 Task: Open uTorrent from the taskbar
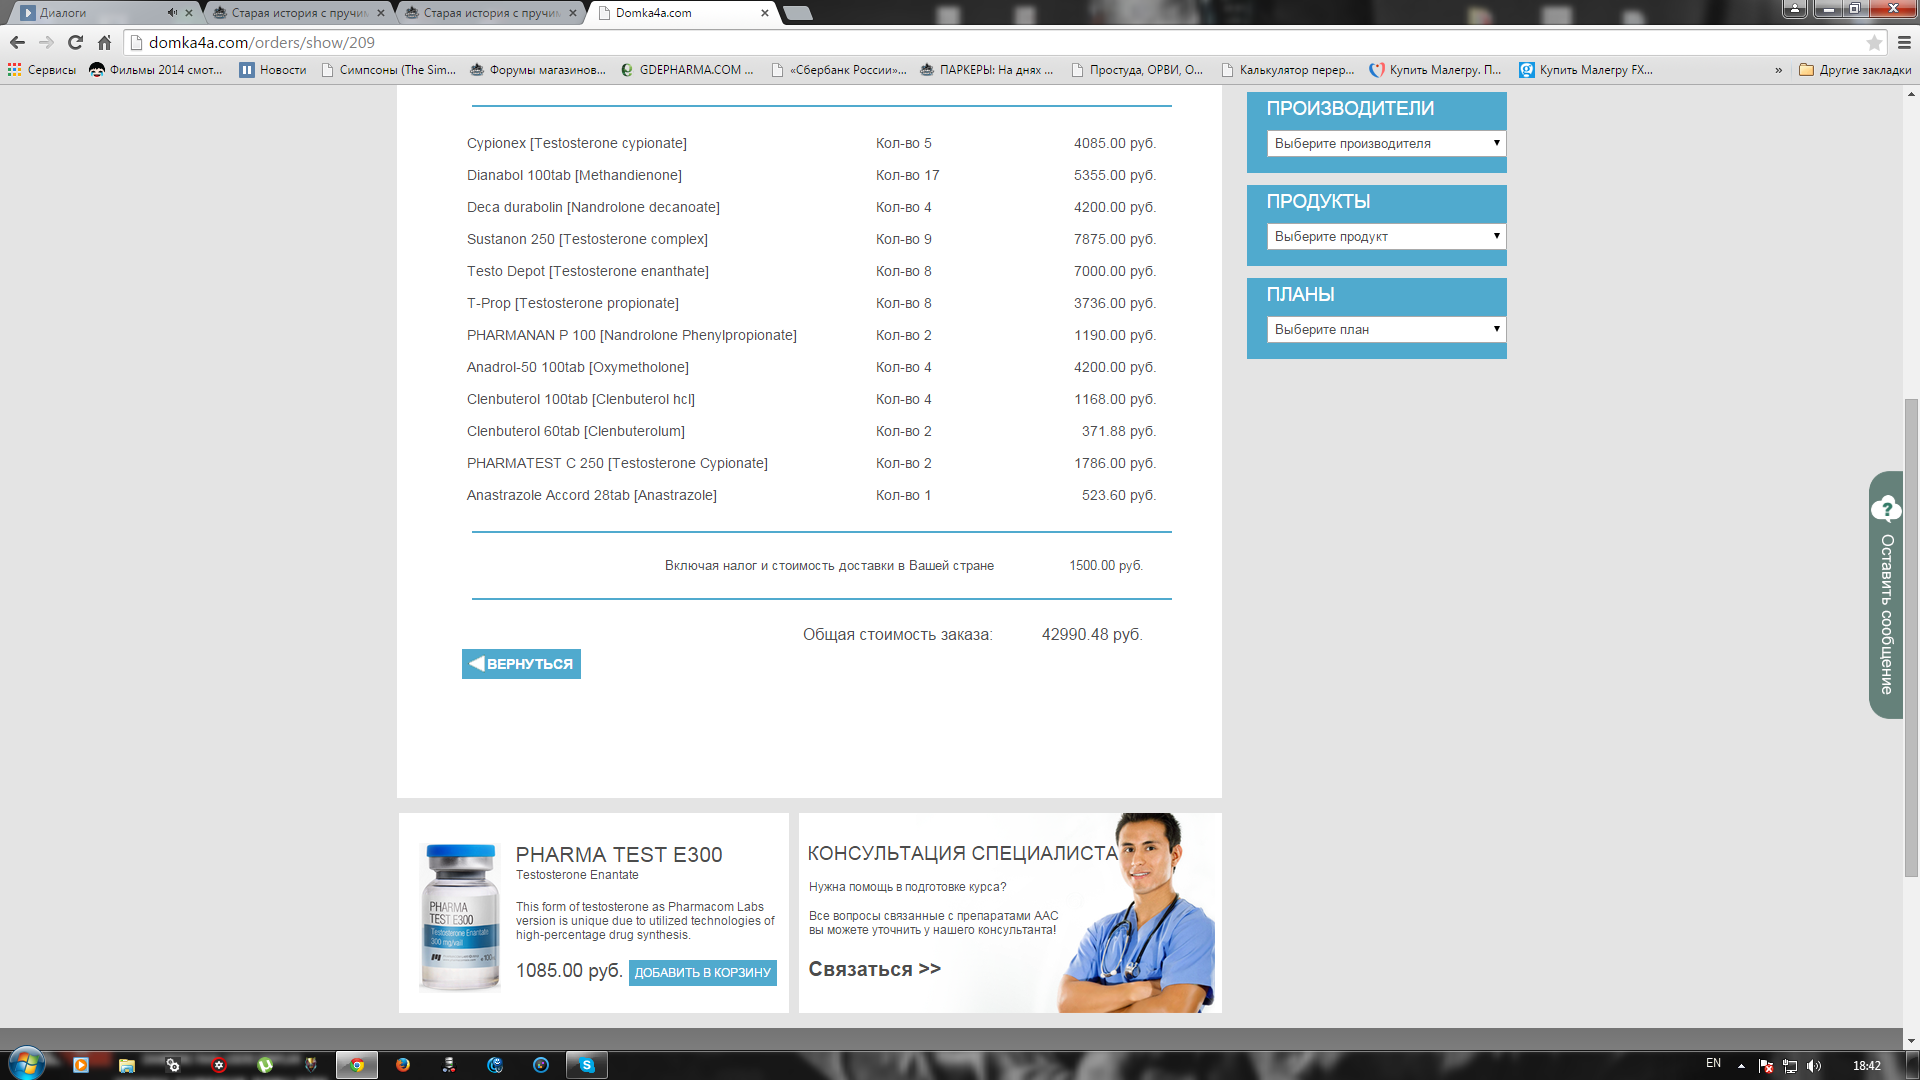click(x=265, y=1065)
